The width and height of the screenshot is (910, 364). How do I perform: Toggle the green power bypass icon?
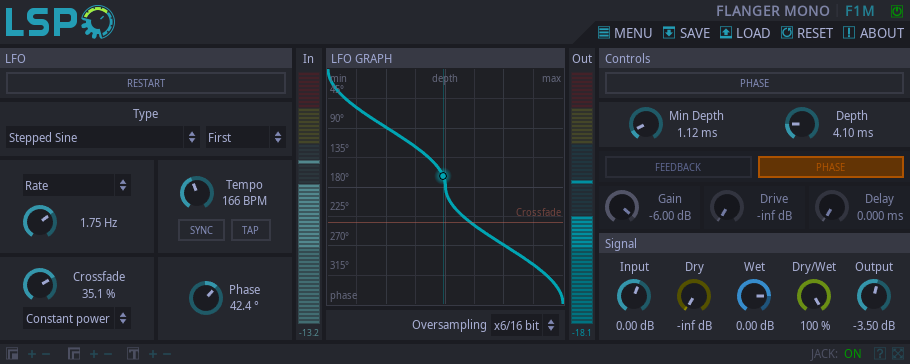coord(897,11)
